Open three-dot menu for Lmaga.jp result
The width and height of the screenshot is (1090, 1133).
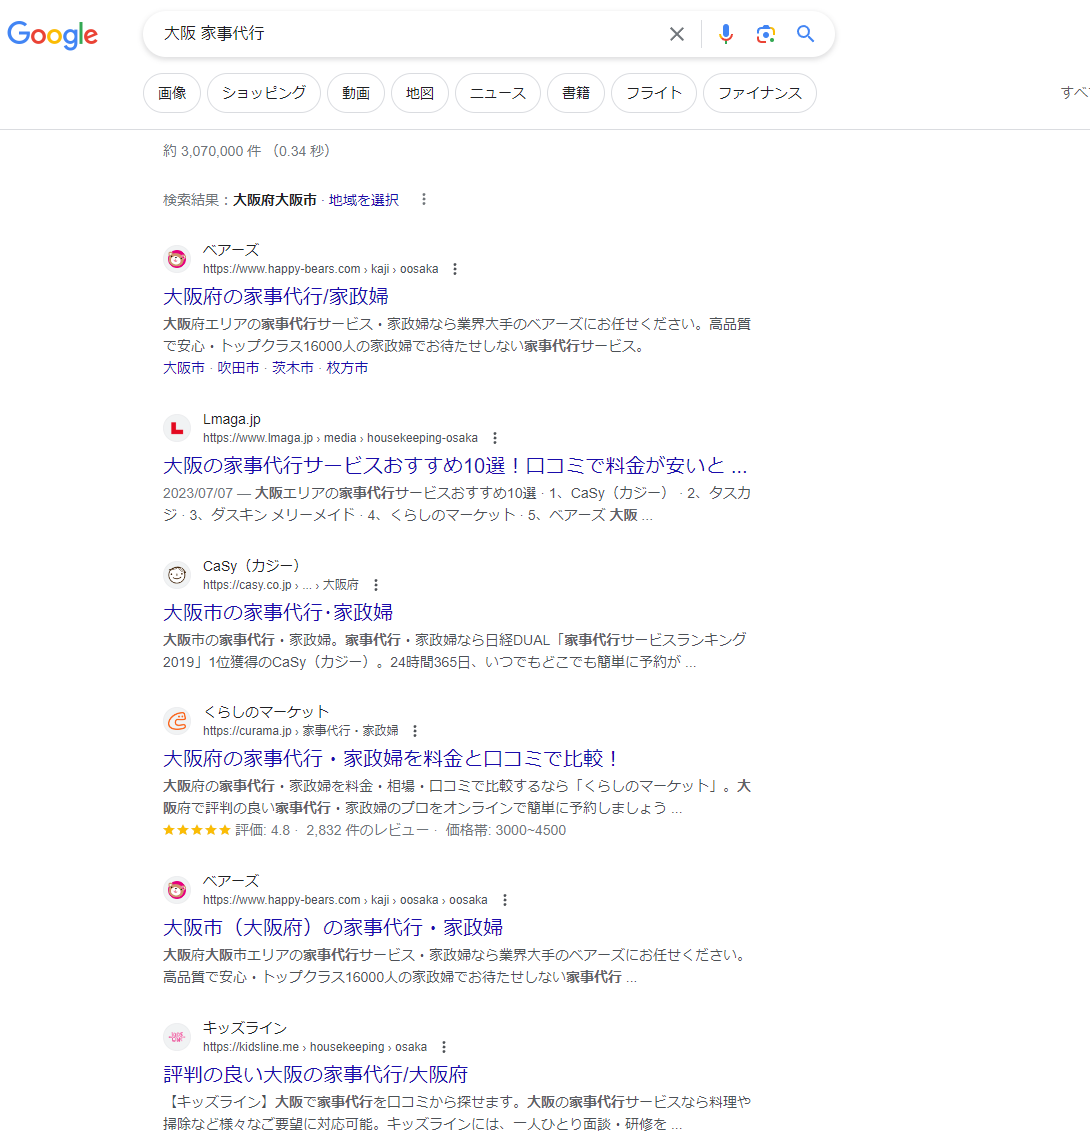click(x=495, y=438)
